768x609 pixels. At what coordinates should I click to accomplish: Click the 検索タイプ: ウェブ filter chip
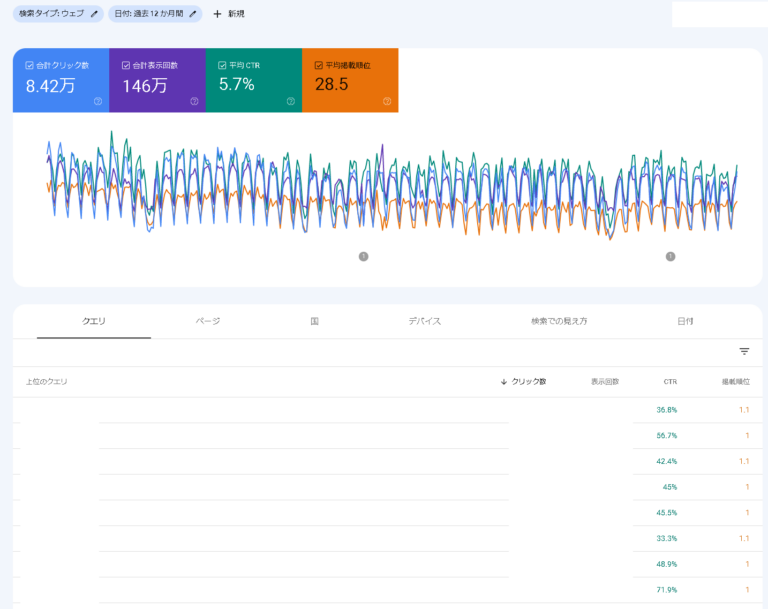(58, 14)
